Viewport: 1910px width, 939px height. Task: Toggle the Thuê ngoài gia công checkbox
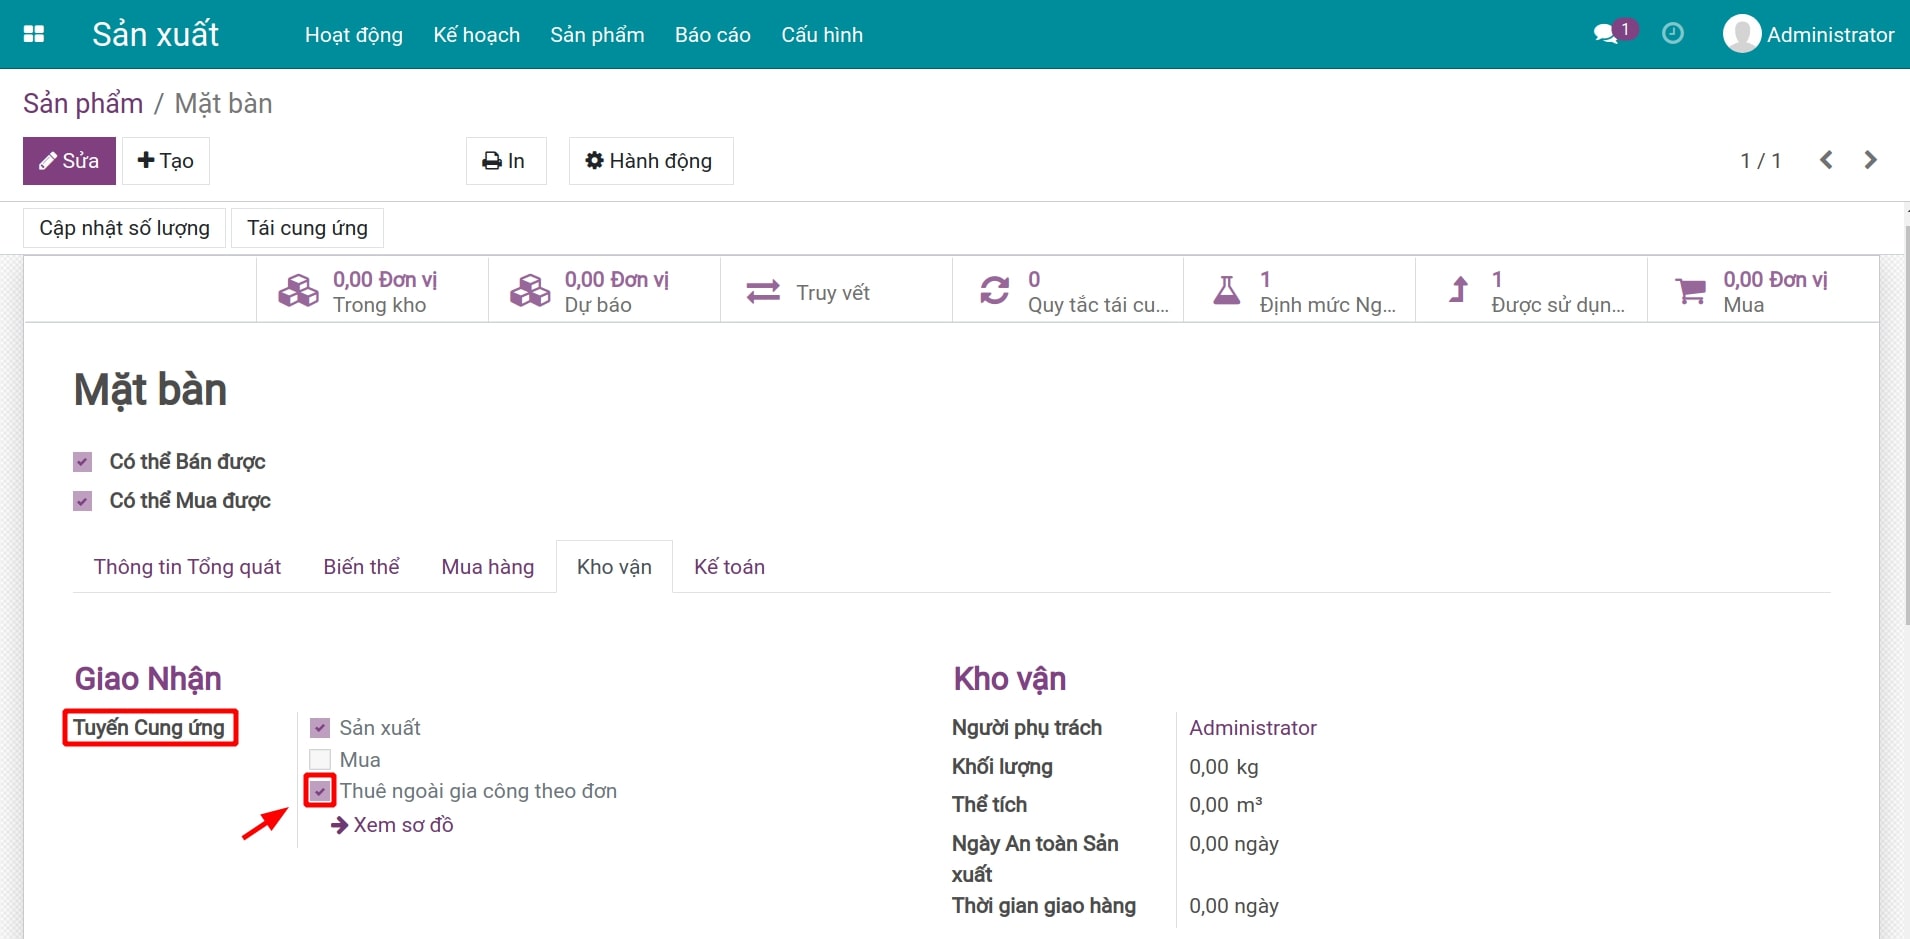(x=320, y=791)
